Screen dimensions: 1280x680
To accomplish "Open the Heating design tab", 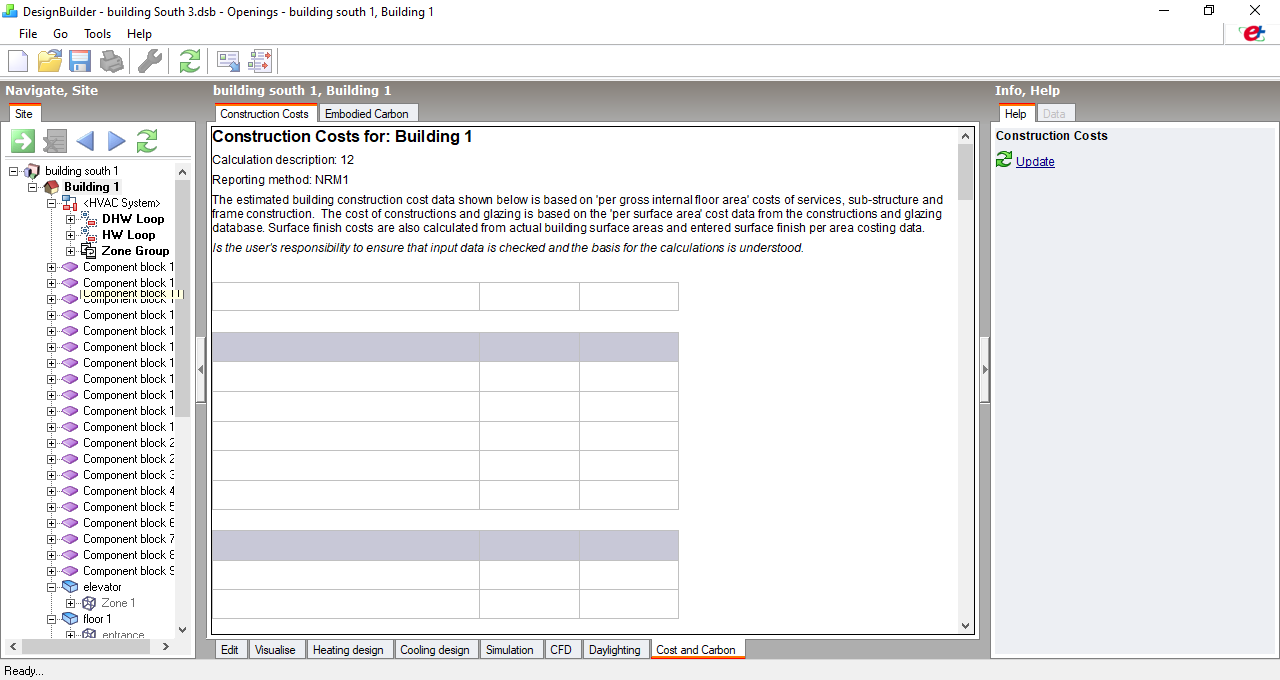I will [x=348, y=650].
